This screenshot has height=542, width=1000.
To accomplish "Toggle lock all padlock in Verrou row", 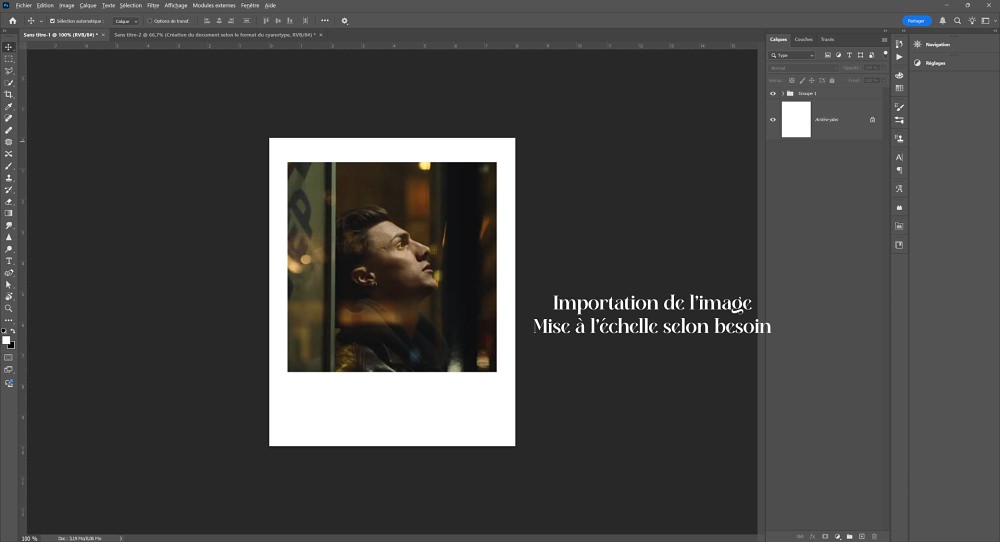I will pos(832,80).
